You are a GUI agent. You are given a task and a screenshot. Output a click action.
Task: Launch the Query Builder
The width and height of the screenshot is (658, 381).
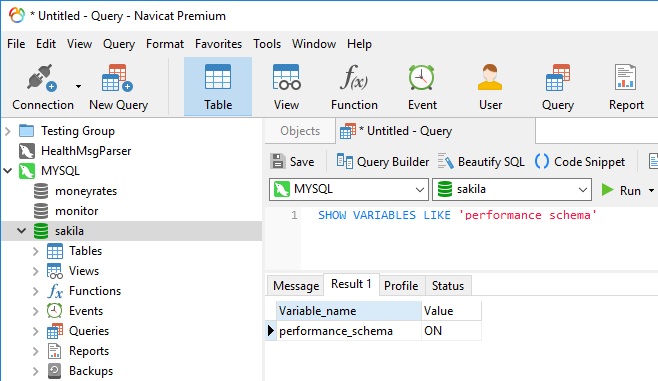[x=383, y=162]
